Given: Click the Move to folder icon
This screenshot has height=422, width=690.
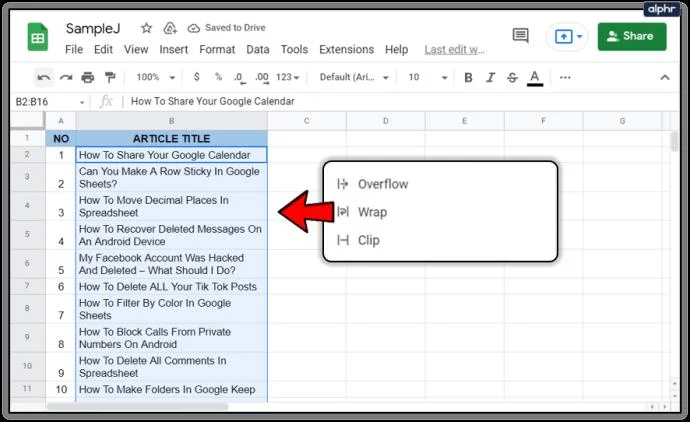Looking at the screenshot, I should 169,28.
